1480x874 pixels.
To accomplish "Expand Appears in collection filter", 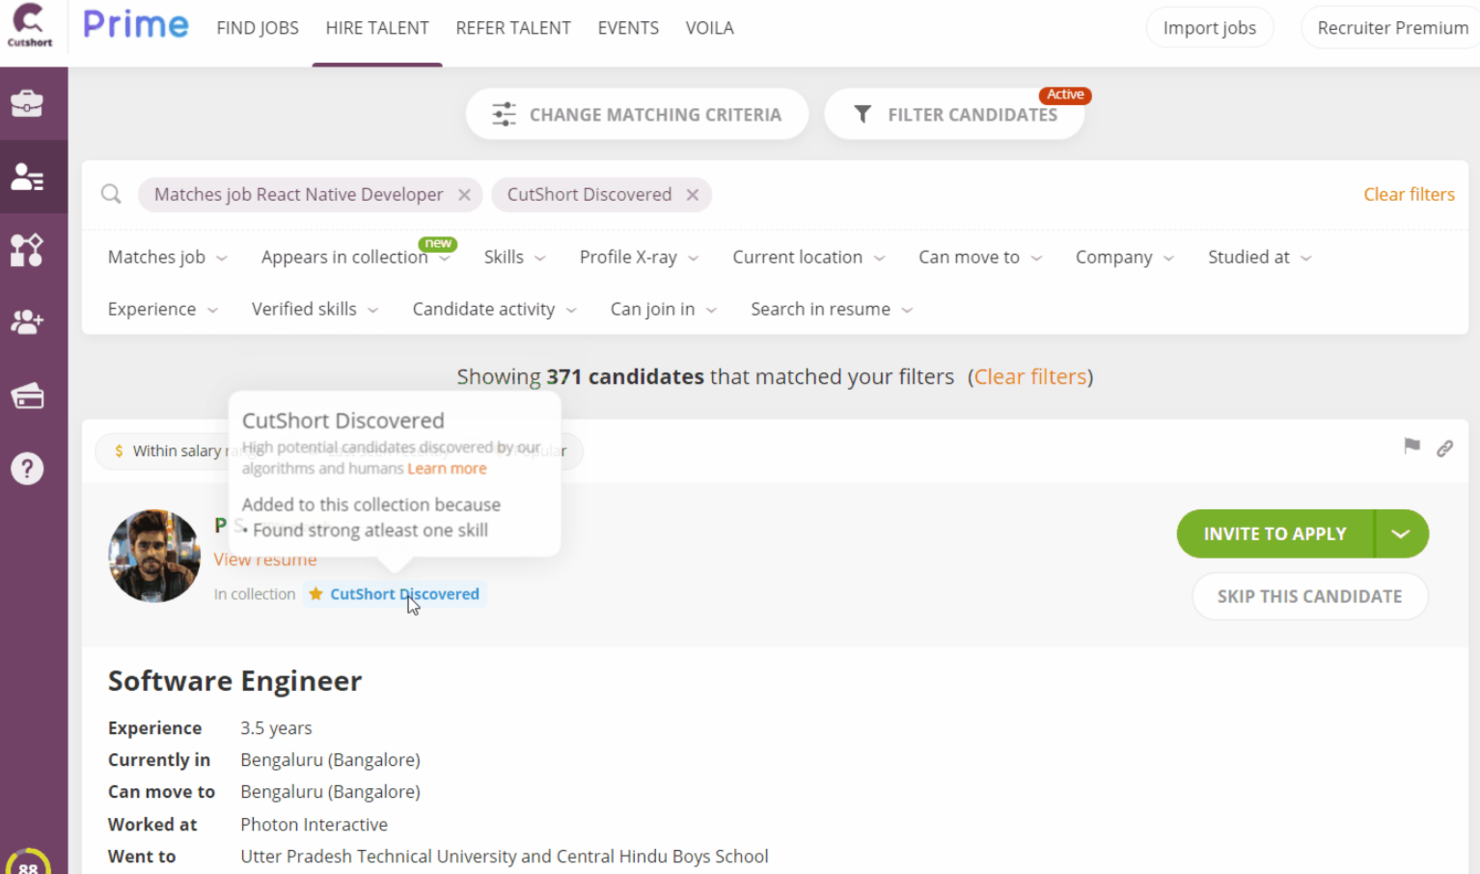I will tap(356, 257).
